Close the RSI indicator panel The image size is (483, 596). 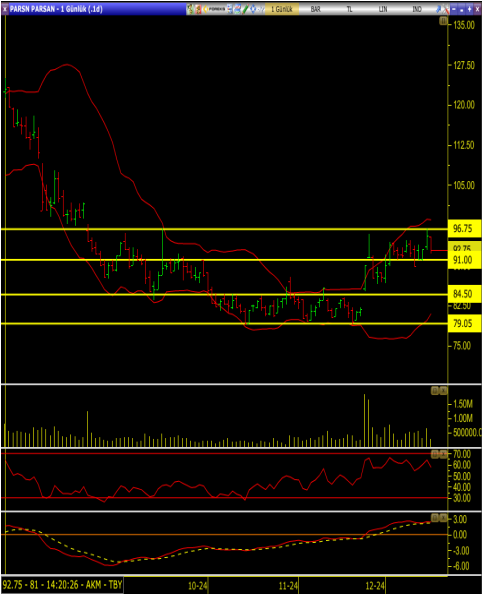443,454
